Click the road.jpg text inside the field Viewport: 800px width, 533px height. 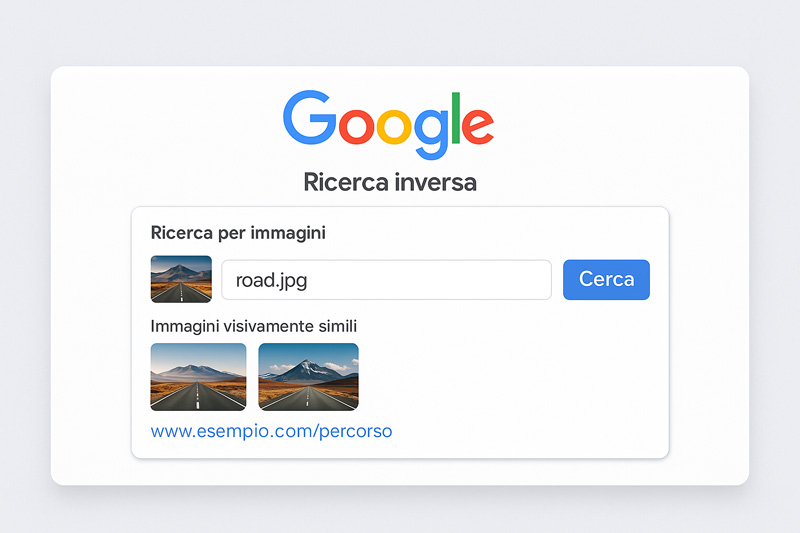tap(271, 281)
